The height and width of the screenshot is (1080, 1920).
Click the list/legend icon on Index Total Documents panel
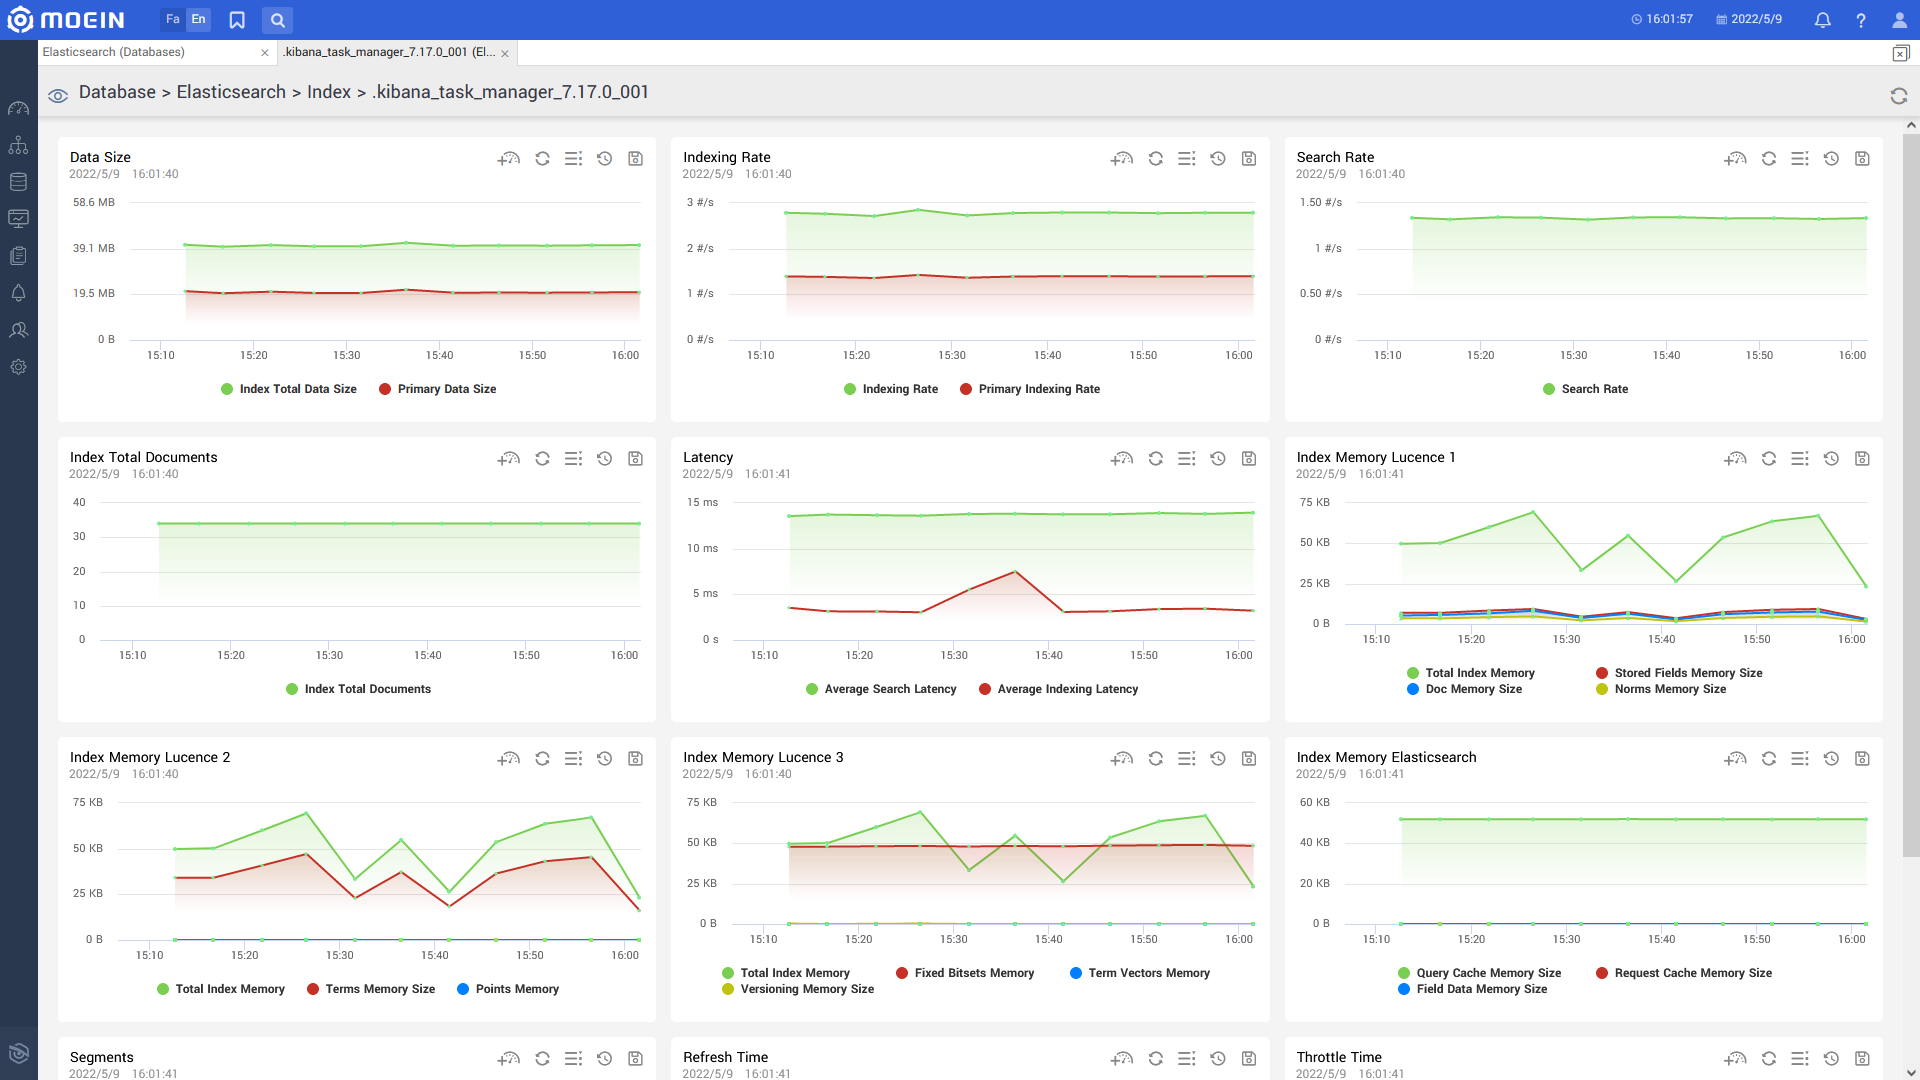tap(572, 458)
